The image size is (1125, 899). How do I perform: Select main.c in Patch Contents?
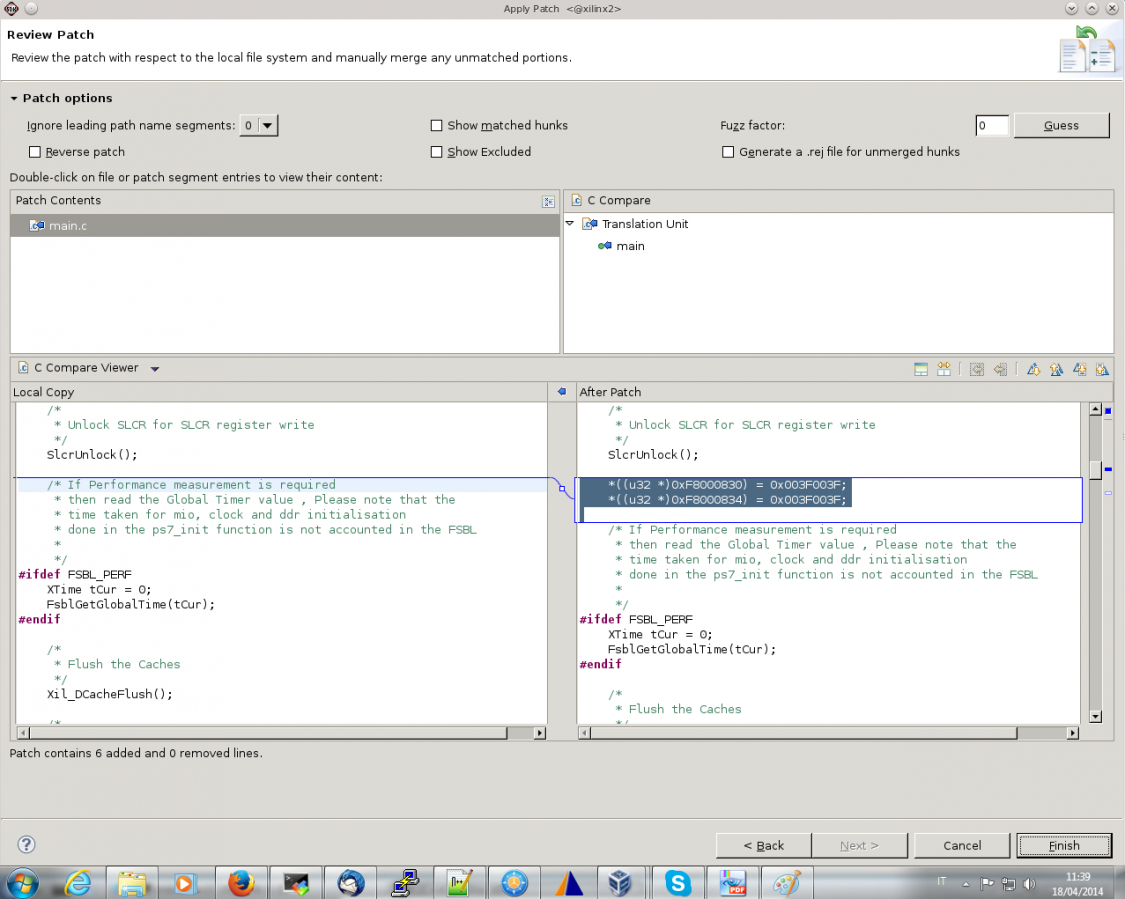(x=68, y=226)
